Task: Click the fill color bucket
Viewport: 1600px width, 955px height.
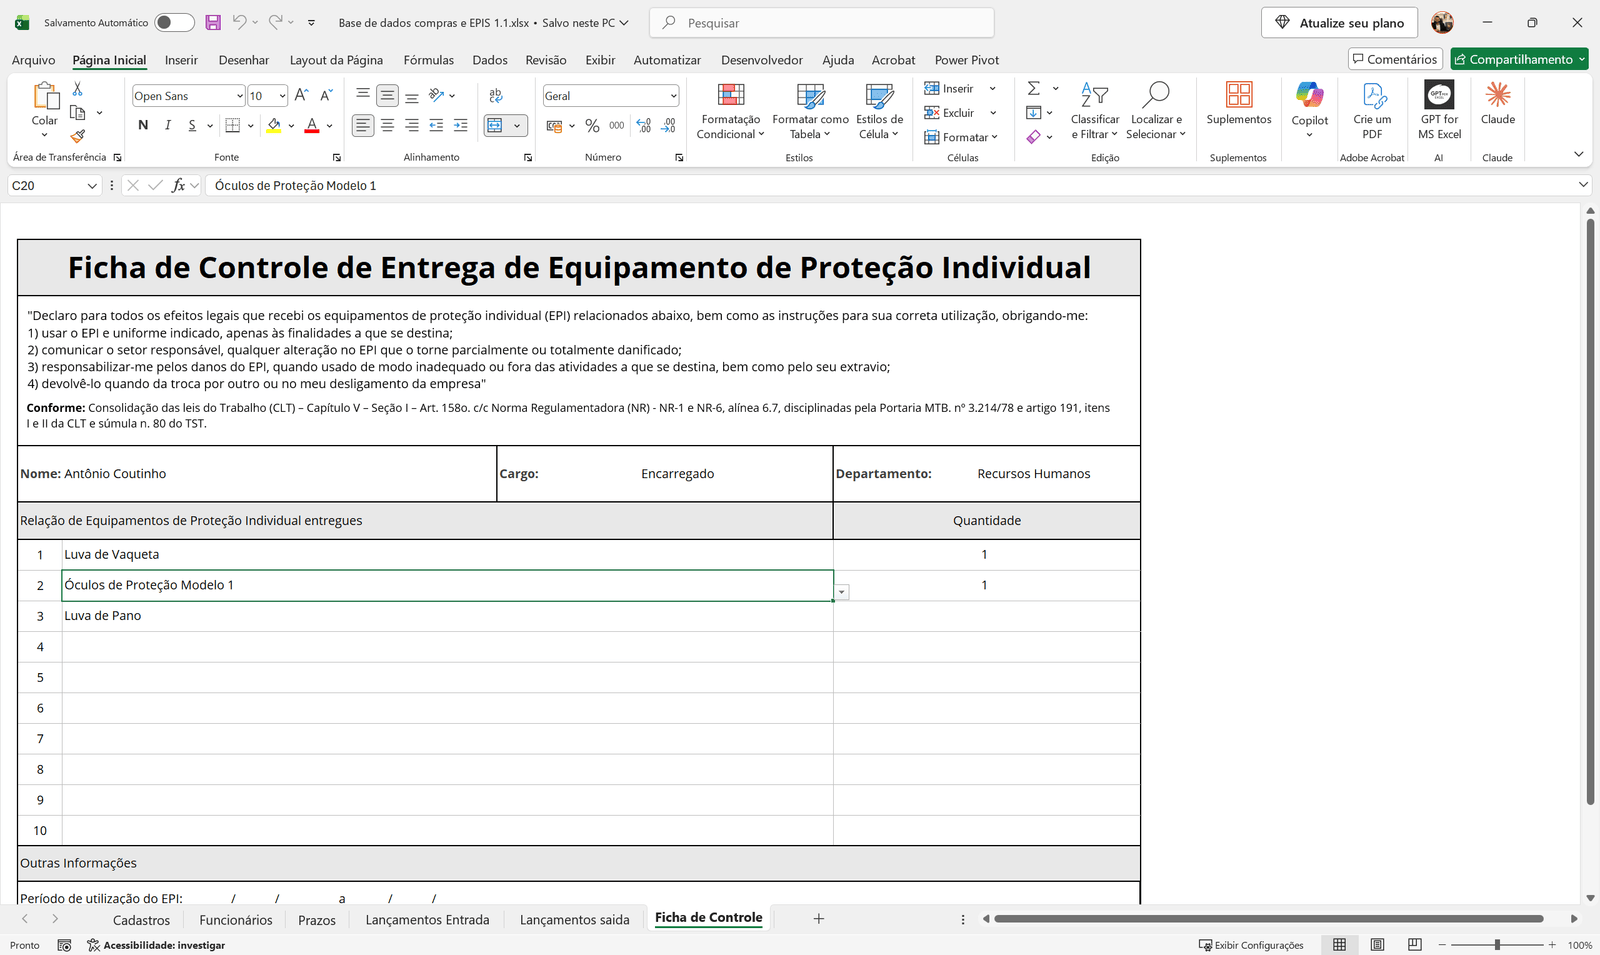Action: tap(274, 125)
